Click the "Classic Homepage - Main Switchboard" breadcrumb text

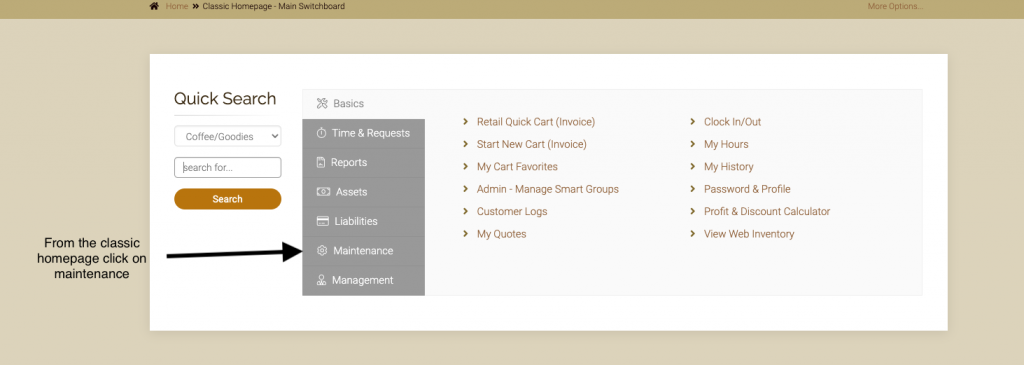click(x=274, y=7)
